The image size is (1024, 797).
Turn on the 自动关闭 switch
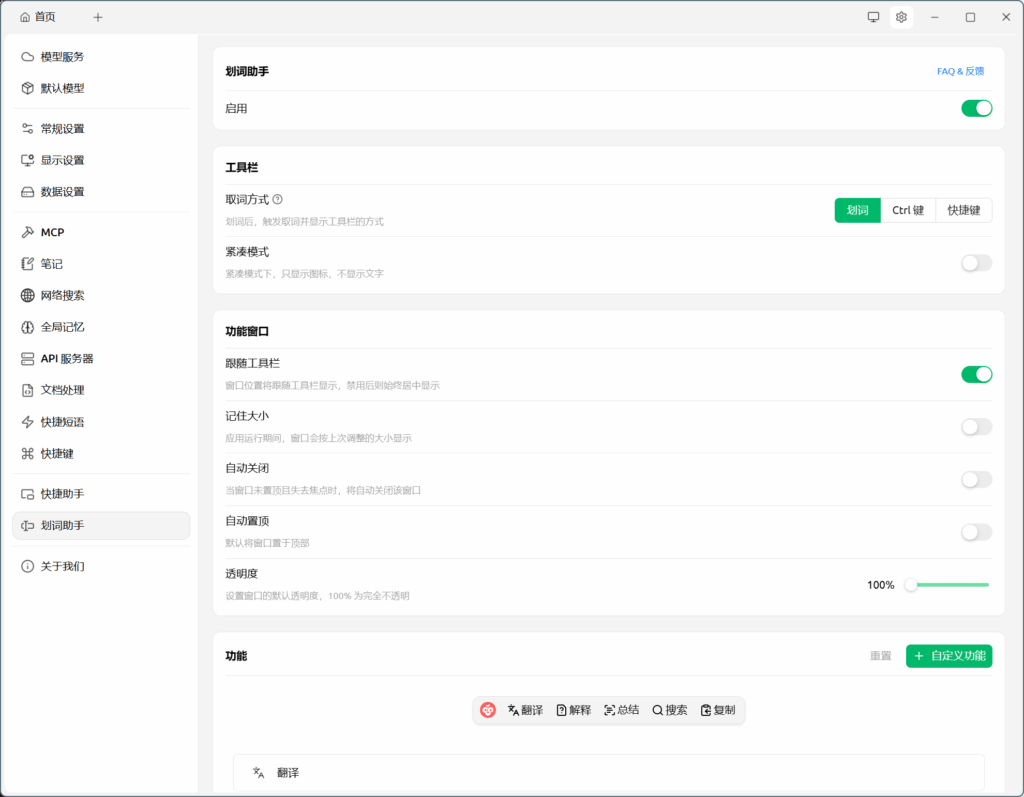coord(976,480)
